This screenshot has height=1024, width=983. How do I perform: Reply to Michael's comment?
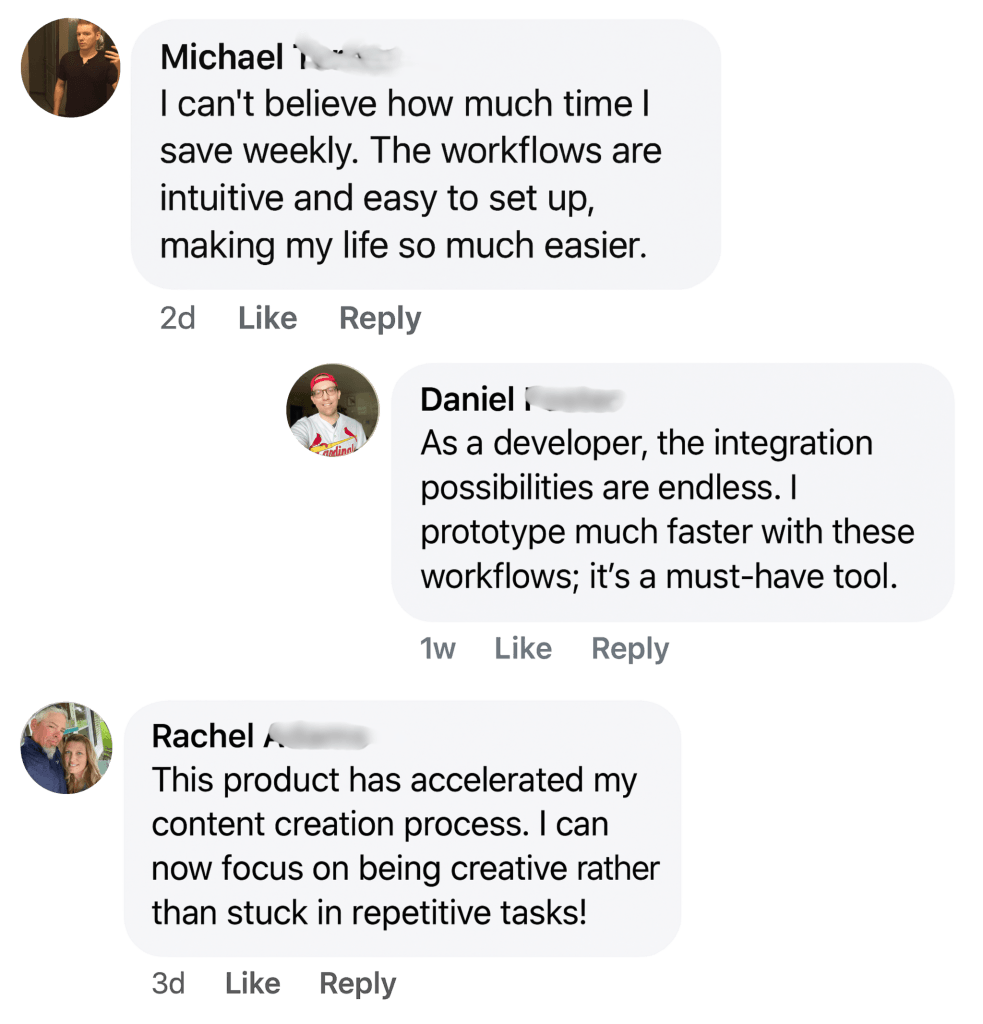click(380, 319)
